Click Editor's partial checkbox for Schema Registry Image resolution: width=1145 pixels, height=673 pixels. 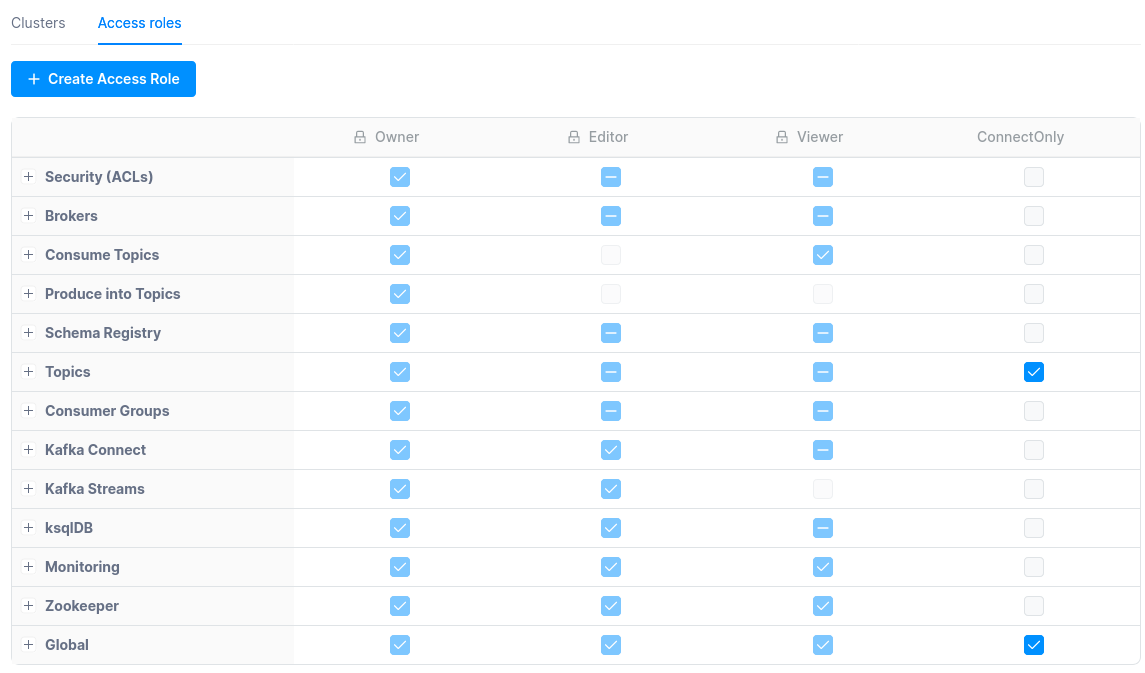click(611, 334)
